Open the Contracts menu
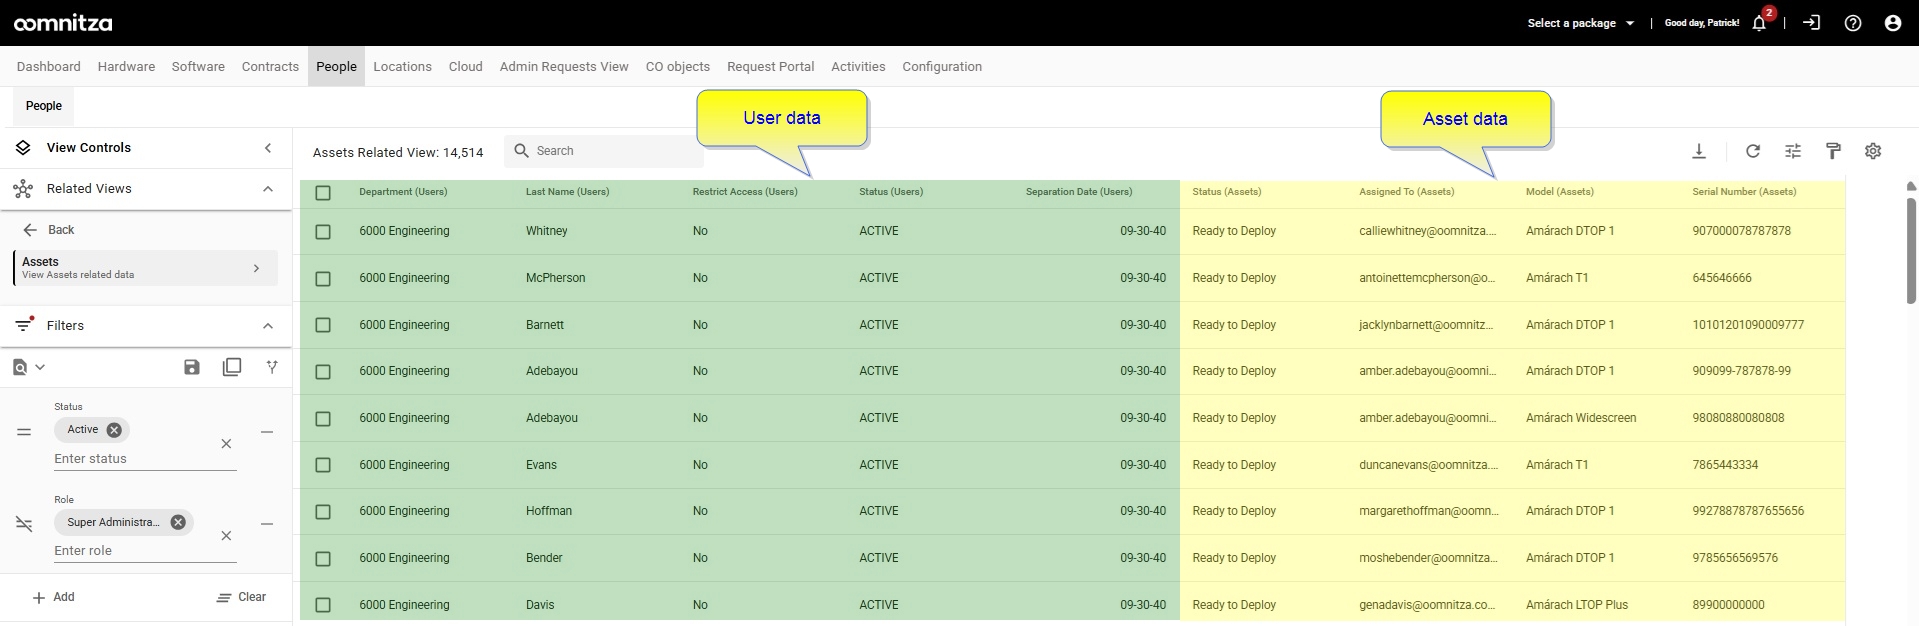The width and height of the screenshot is (1919, 626). [270, 67]
